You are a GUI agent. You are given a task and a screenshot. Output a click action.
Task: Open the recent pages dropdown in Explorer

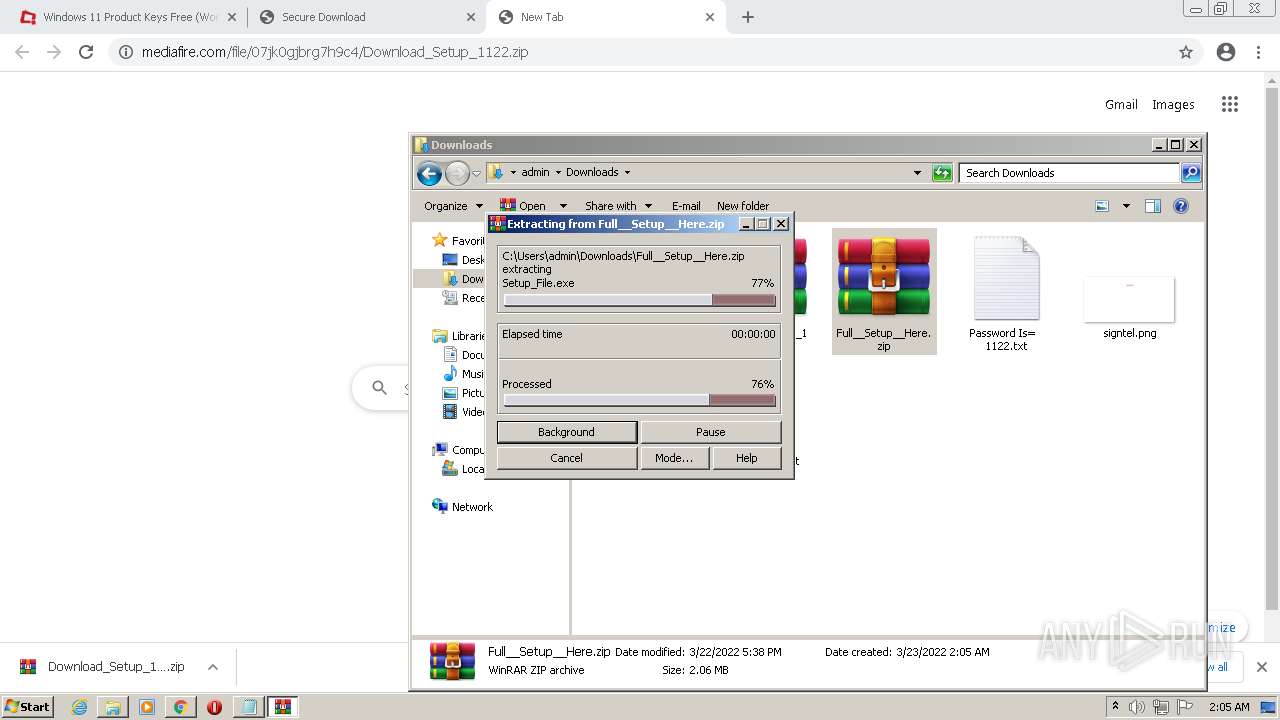pyautogui.click(x=477, y=173)
